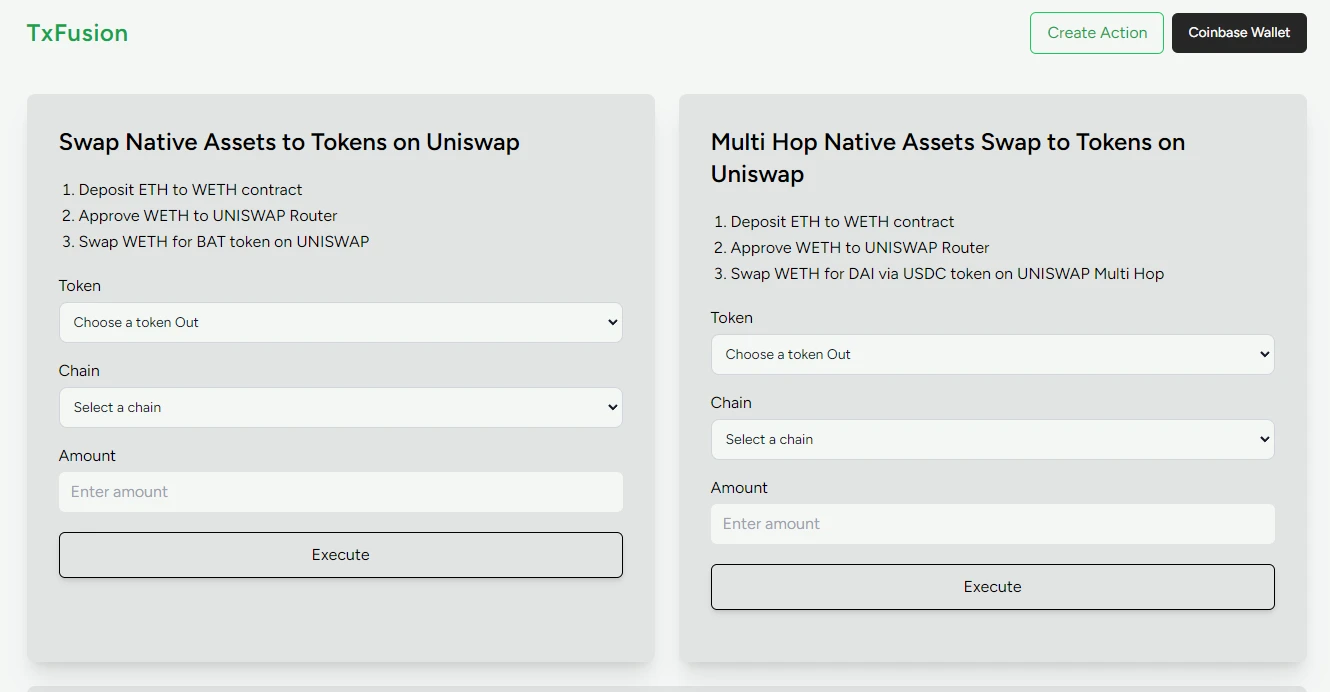Click the Chain label in the Swap Native Assets card
Viewport: 1330px width, 692px height.
pyautogui.click(x=79, y=371)
